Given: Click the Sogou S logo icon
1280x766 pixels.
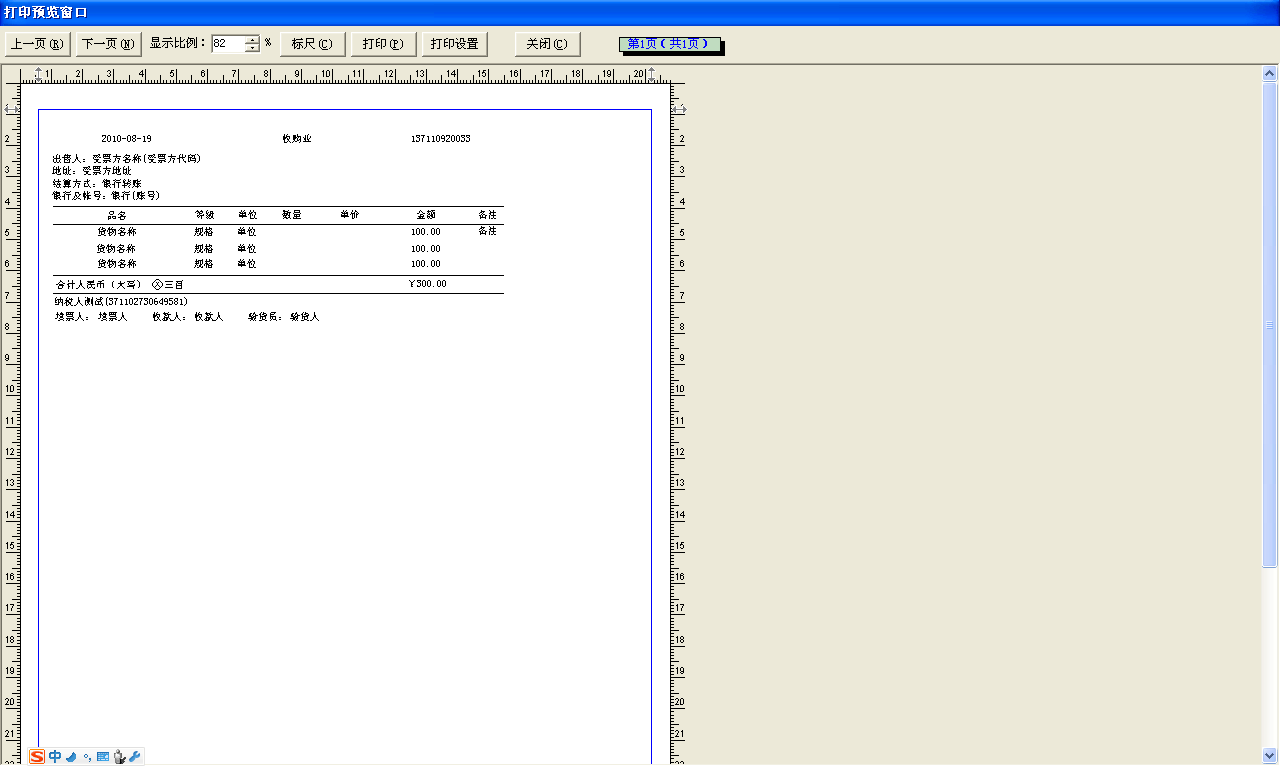Looking at the screenshot, I should tap(37, 756).
